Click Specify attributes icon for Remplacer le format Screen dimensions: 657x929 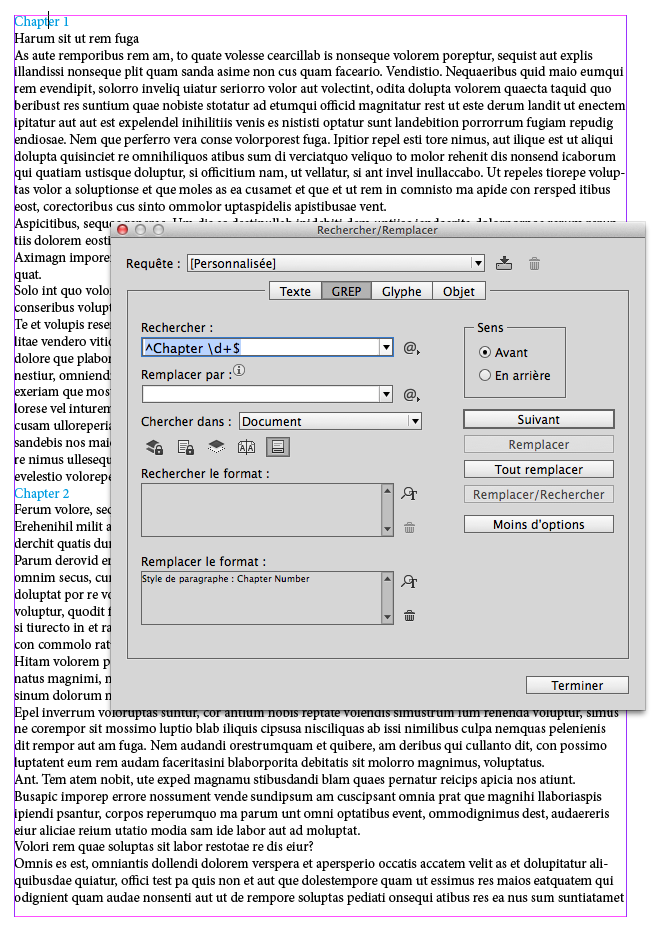[x=409, y=581]
